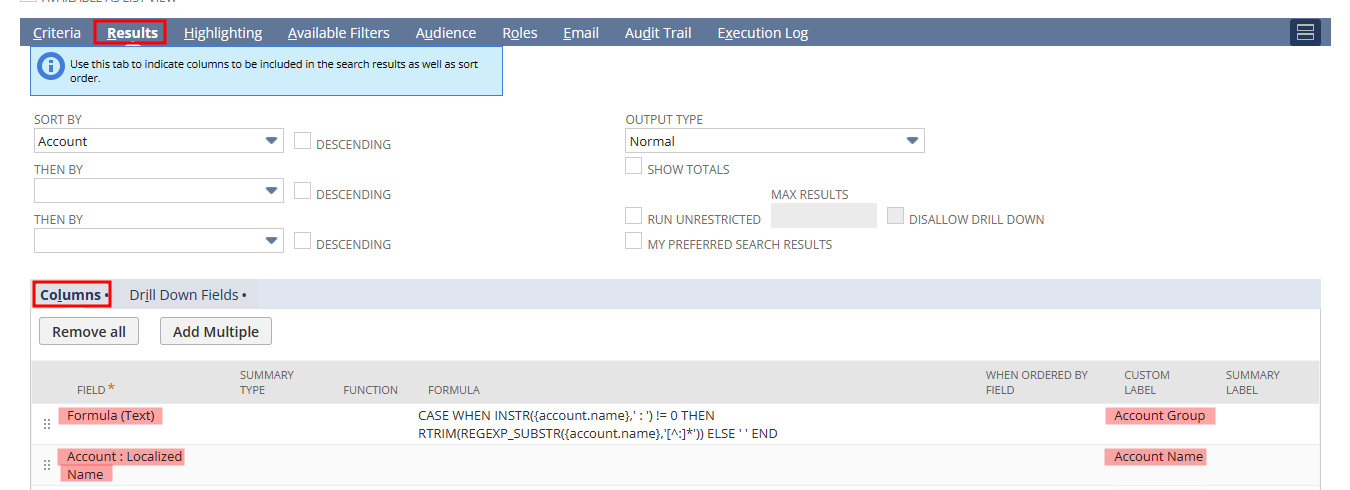1350x490 pixels.
Task: Check the Show Totals checkbox
Action: [633, 167]
